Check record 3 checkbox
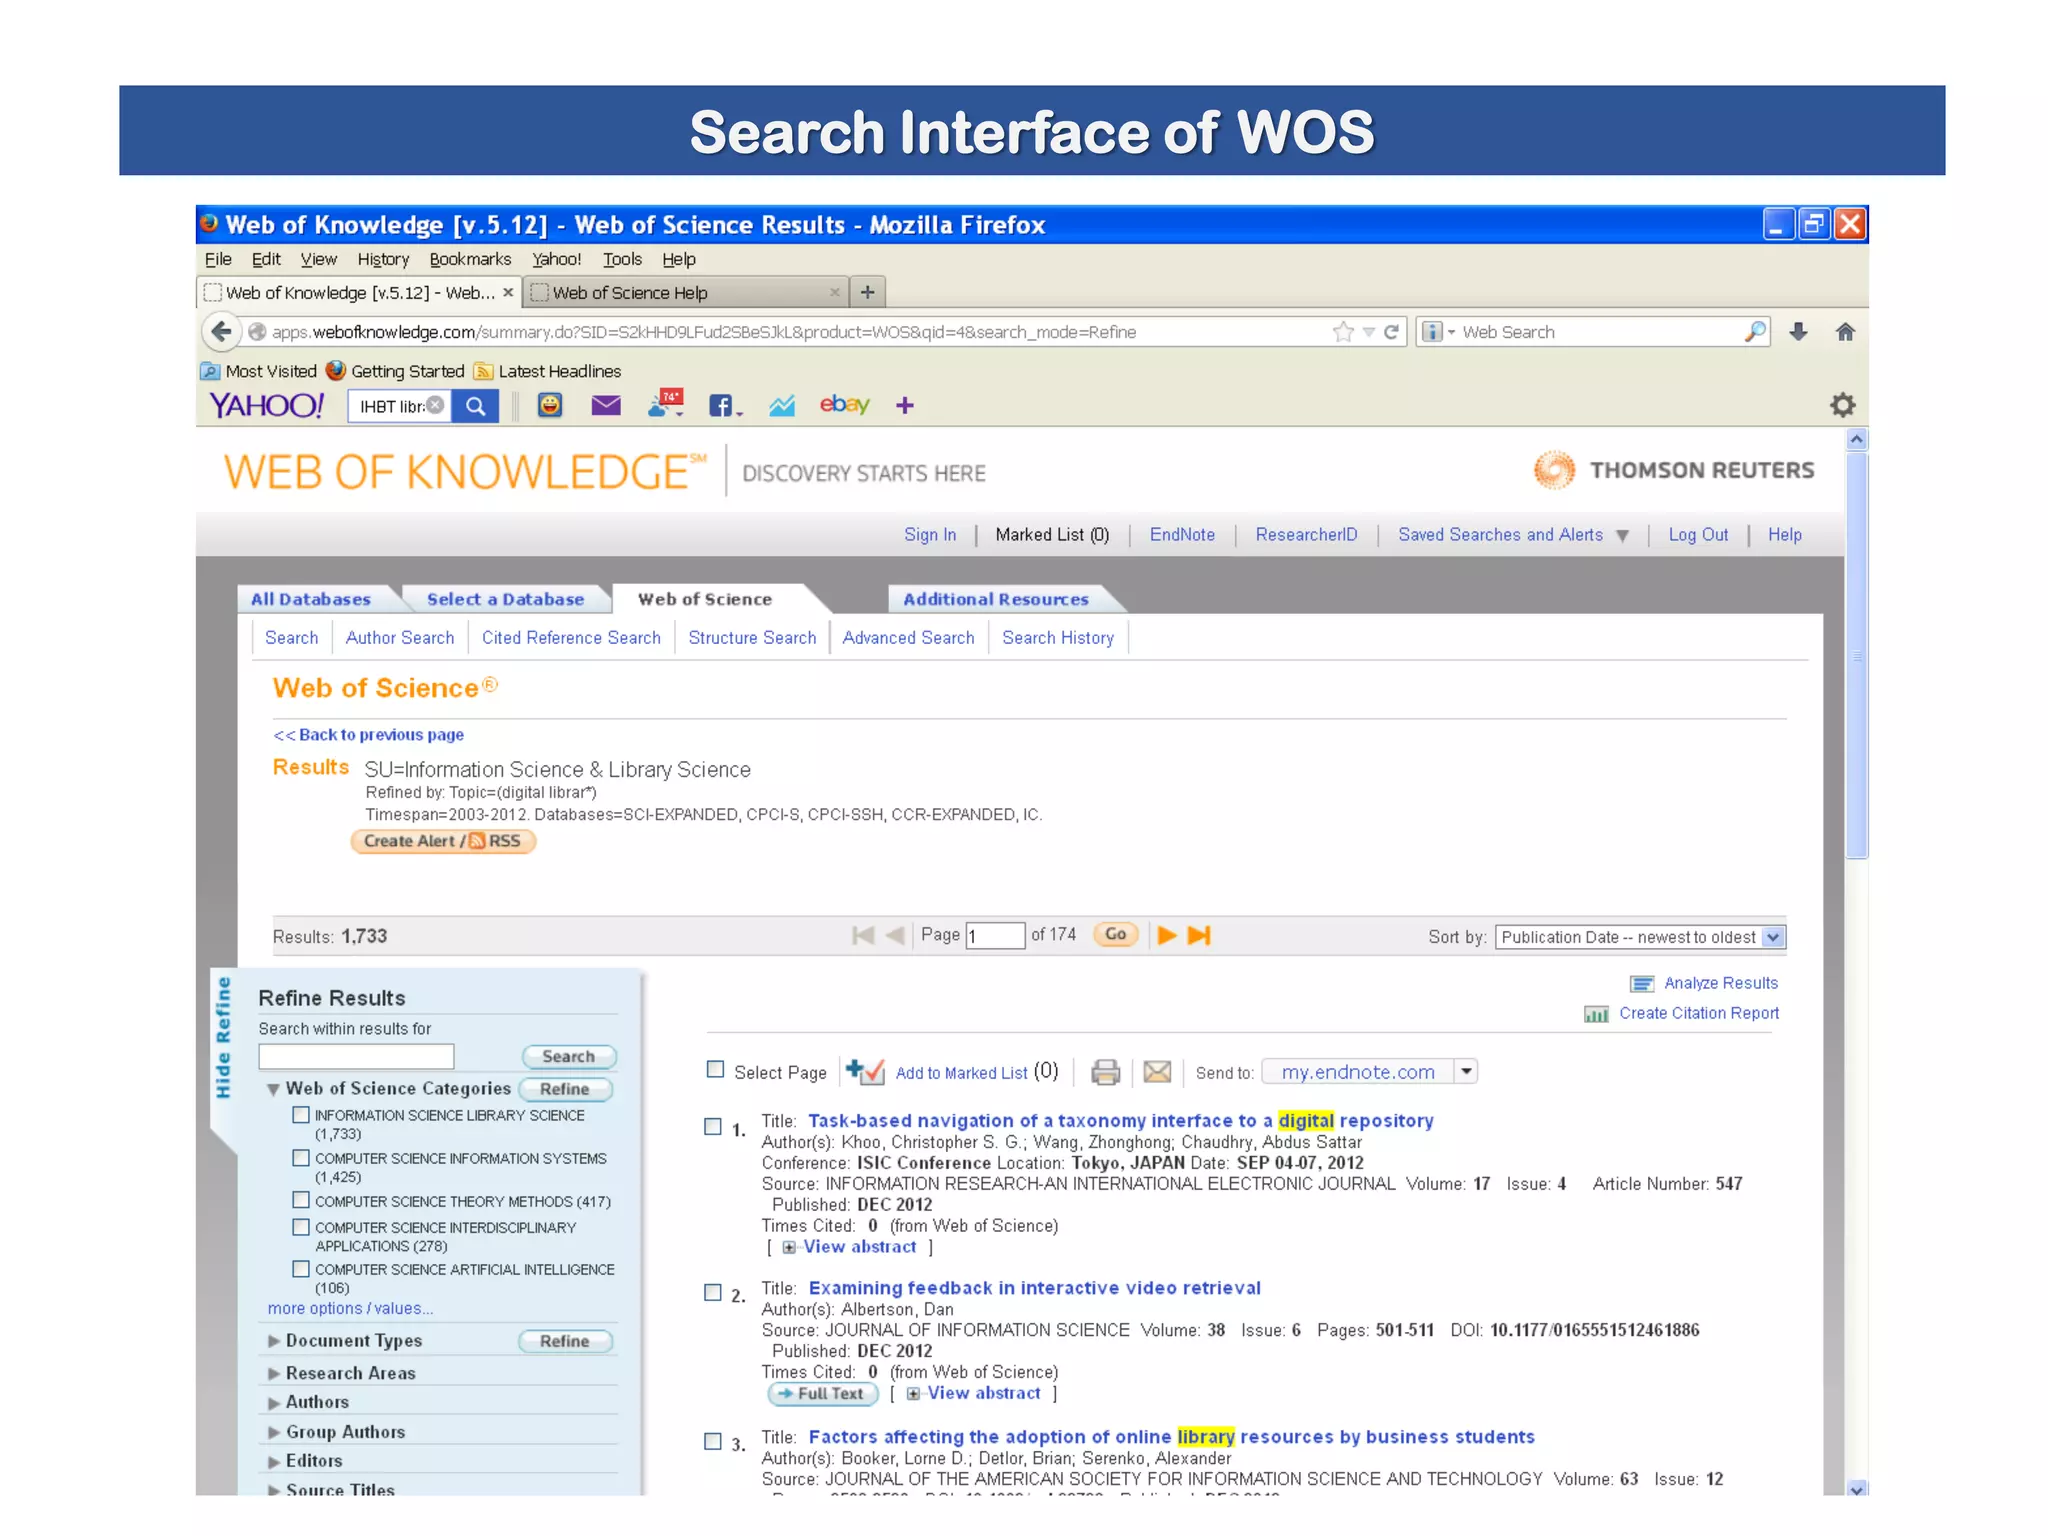This screenshot has width=2048, height=1536. pos(713,1442)
